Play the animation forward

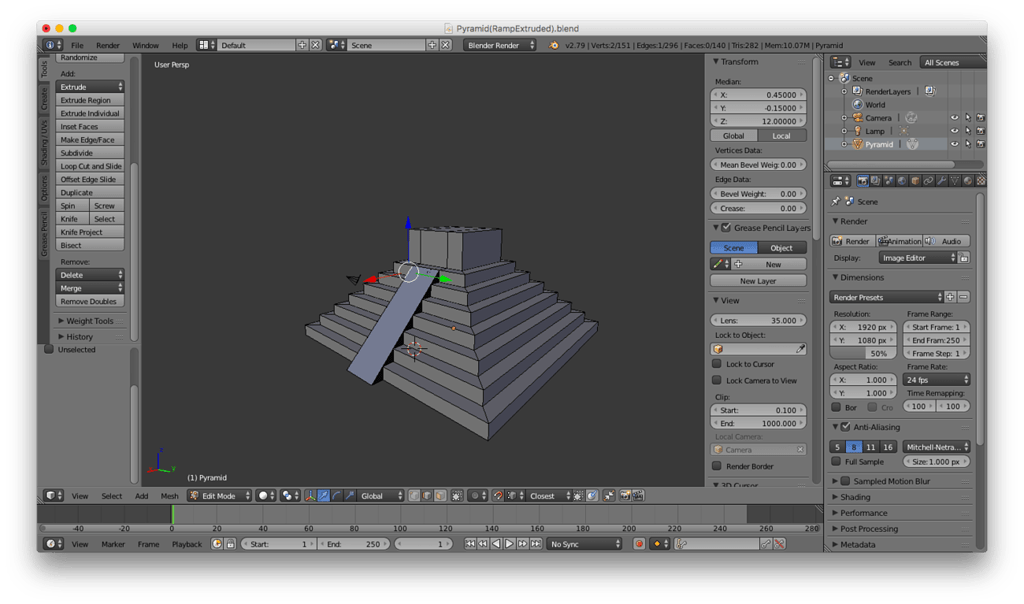pyautogui.click(x=509, y=544)
